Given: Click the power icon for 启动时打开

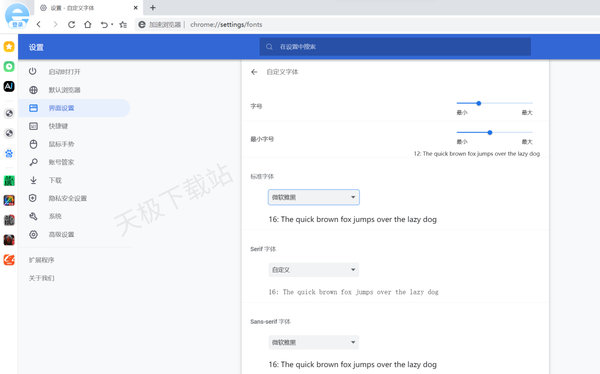Looking at the screenshot, I should coord(33,71).
